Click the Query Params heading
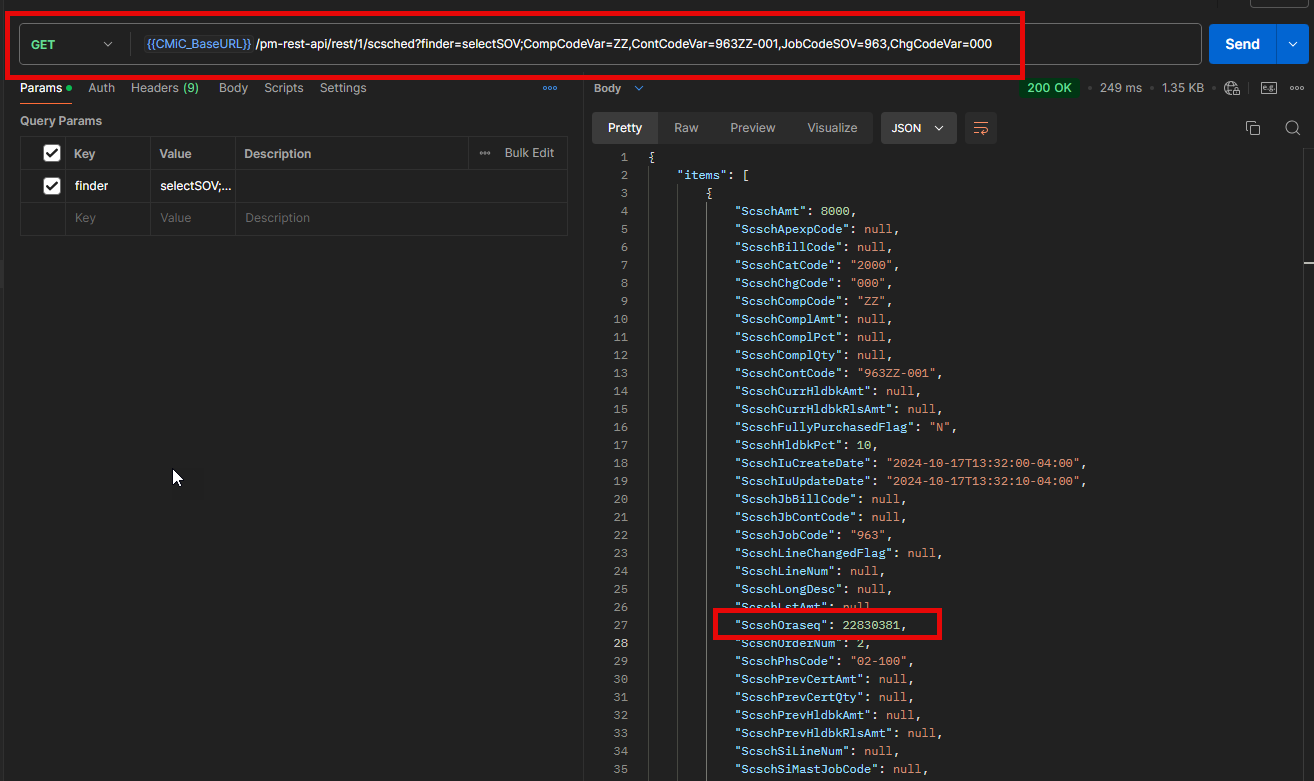Screen dimensions: 1314x781 [x=61, y=121]
